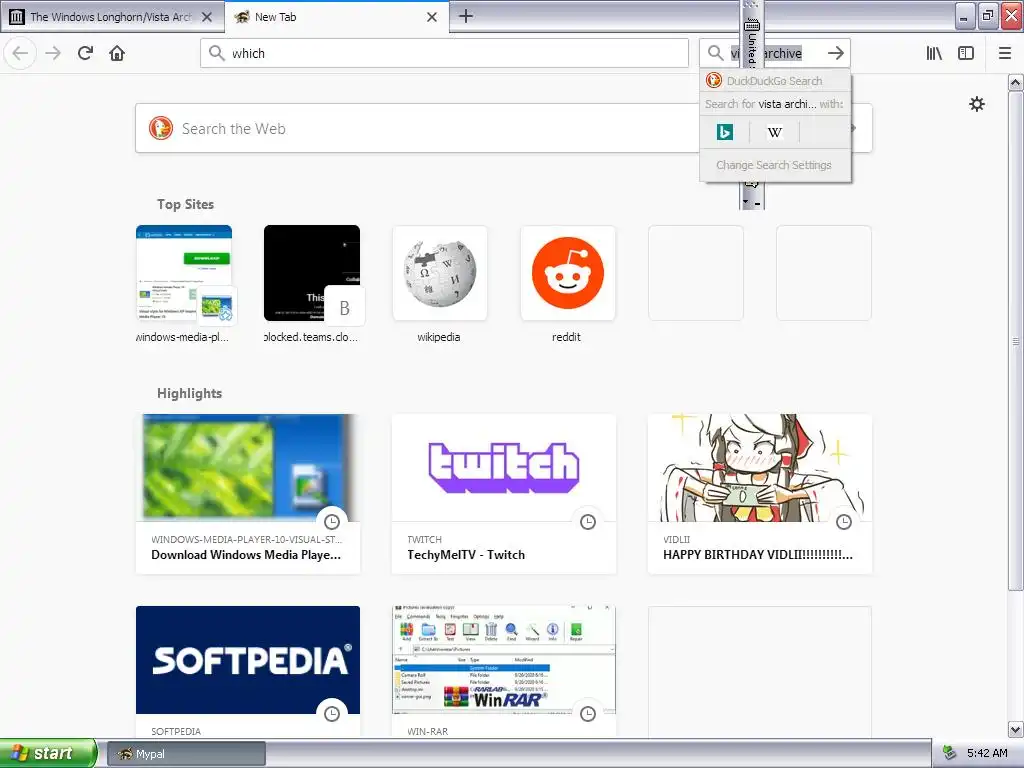Click the taskbar clock 5:42 AM

(x=987, y=754)
